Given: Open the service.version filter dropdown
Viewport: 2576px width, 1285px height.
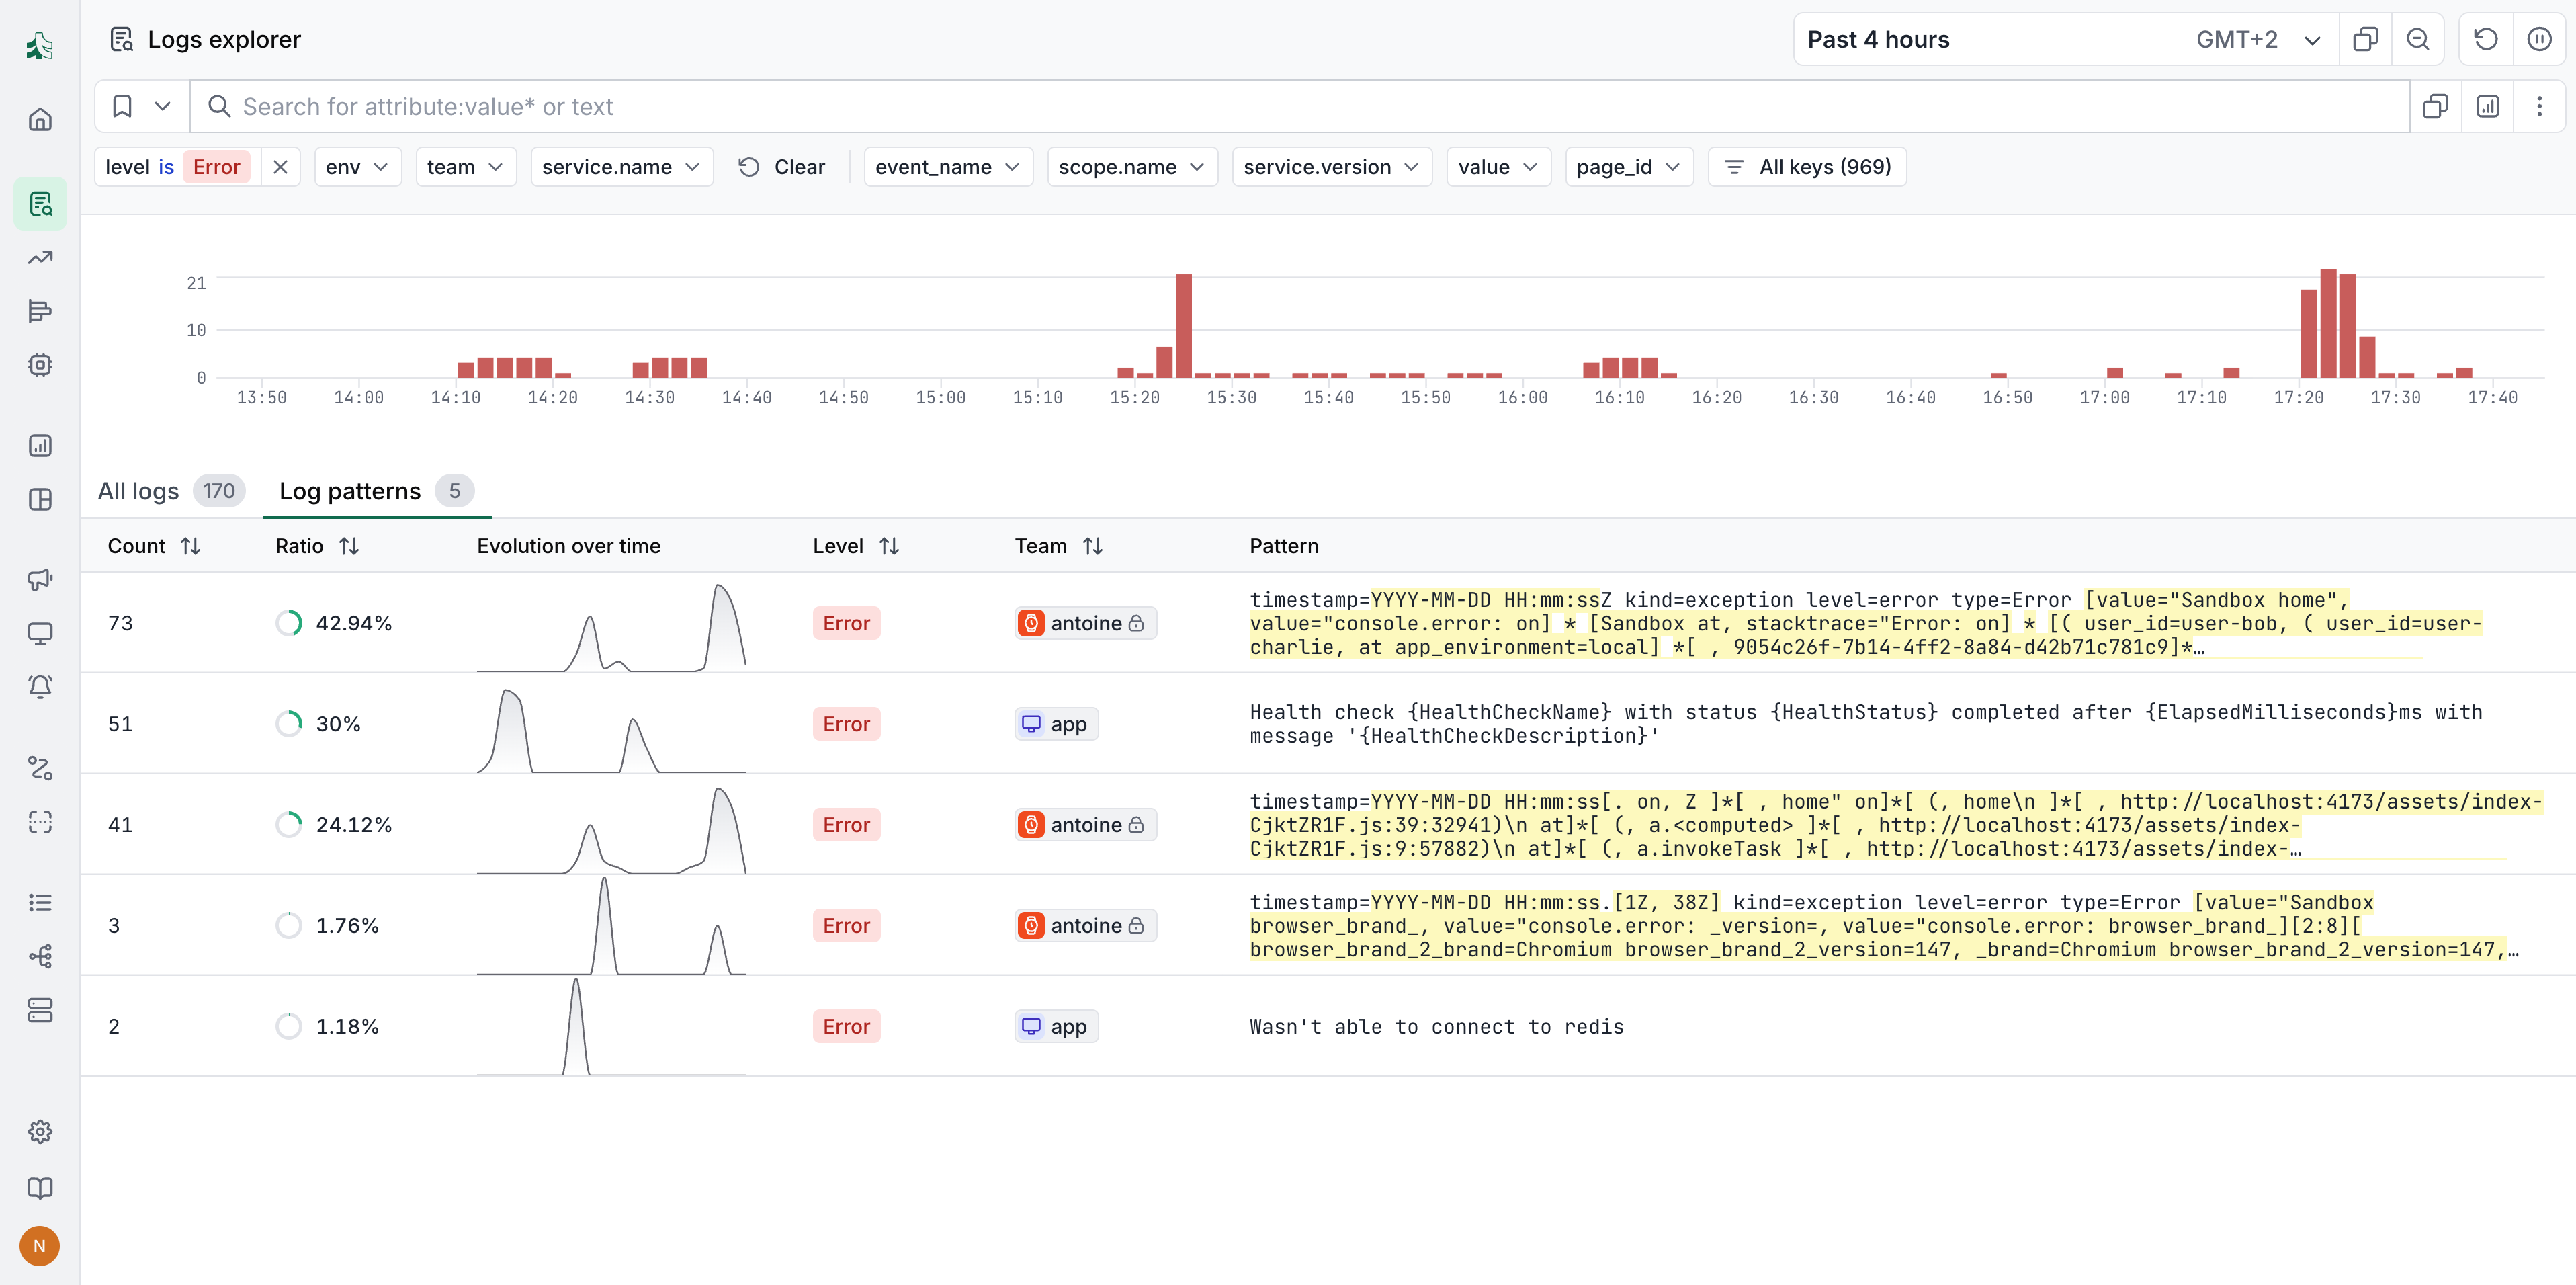Looking at the screenshot, I should pyautogui.click(x=1331, y=167).
